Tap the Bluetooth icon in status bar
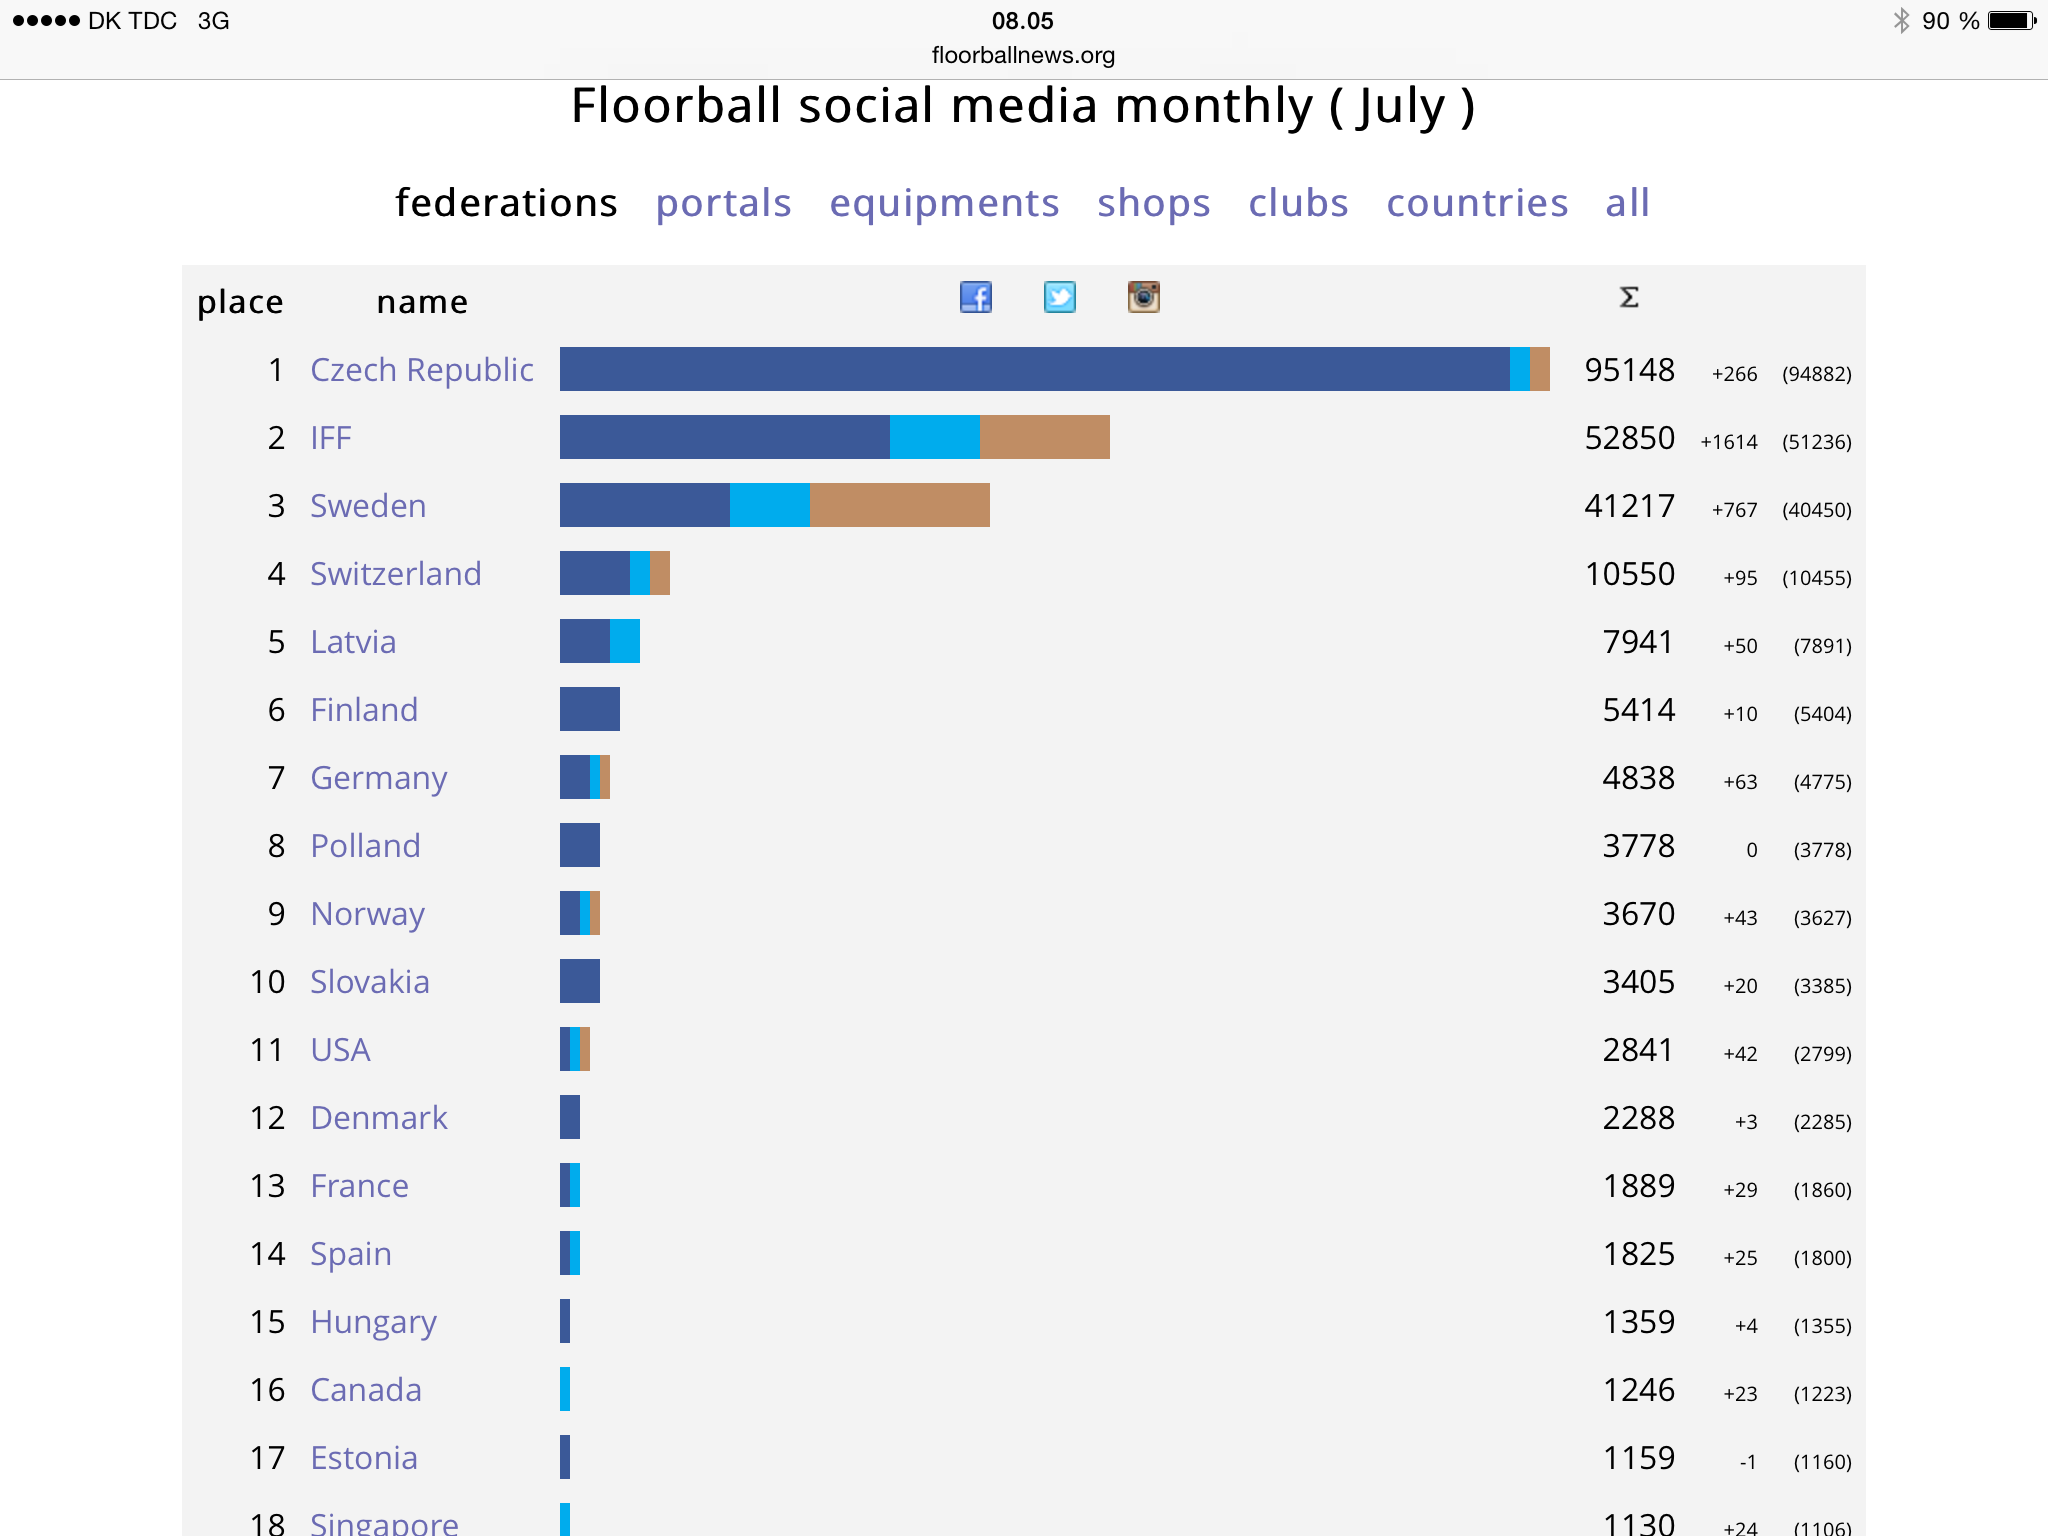 pyautogui.click(x=1901, y=21)
